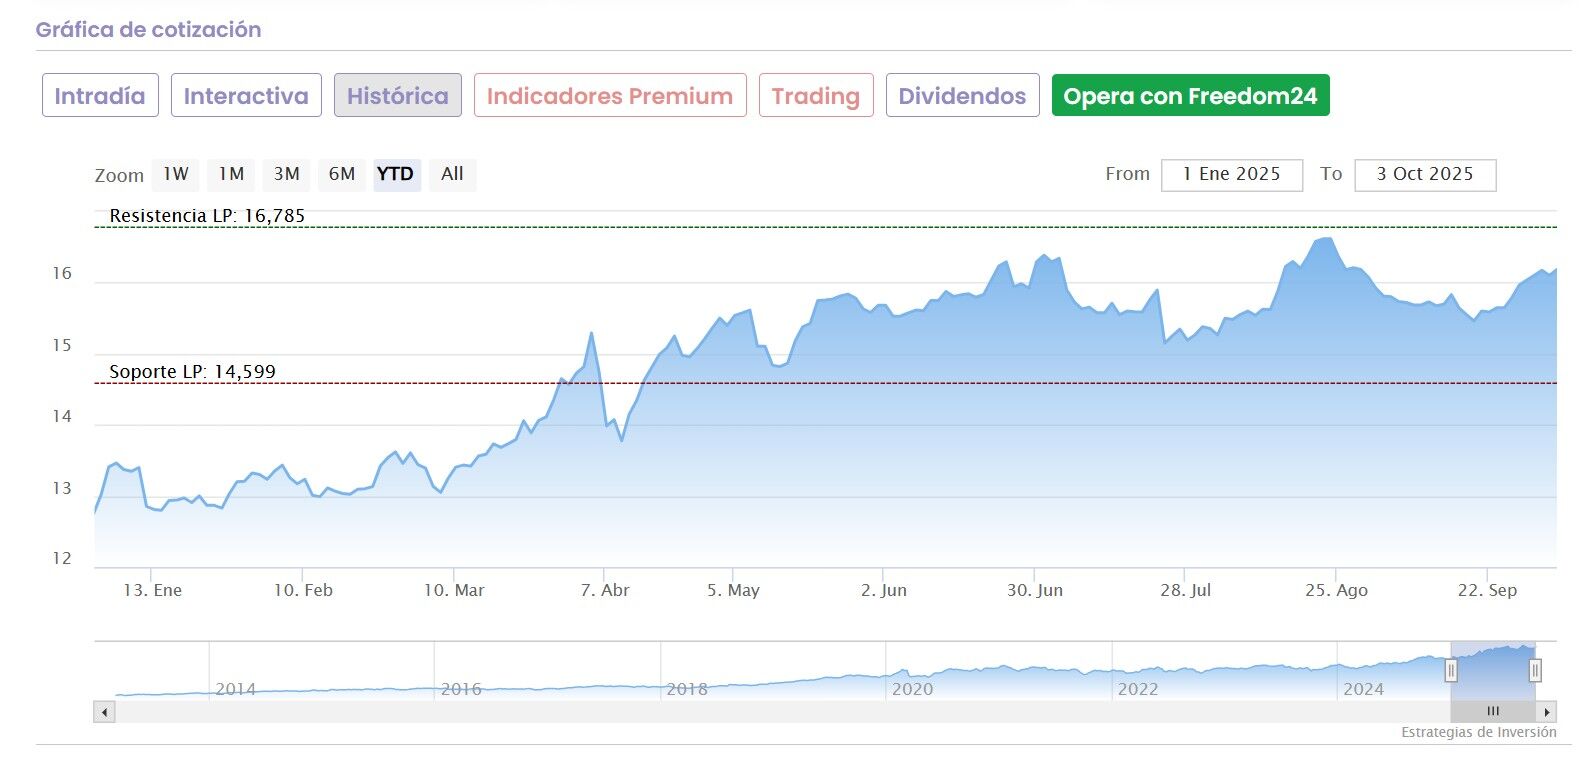Select the 1M zoom range
Viewport: 1586px width, 757px height.
(231, 174)
